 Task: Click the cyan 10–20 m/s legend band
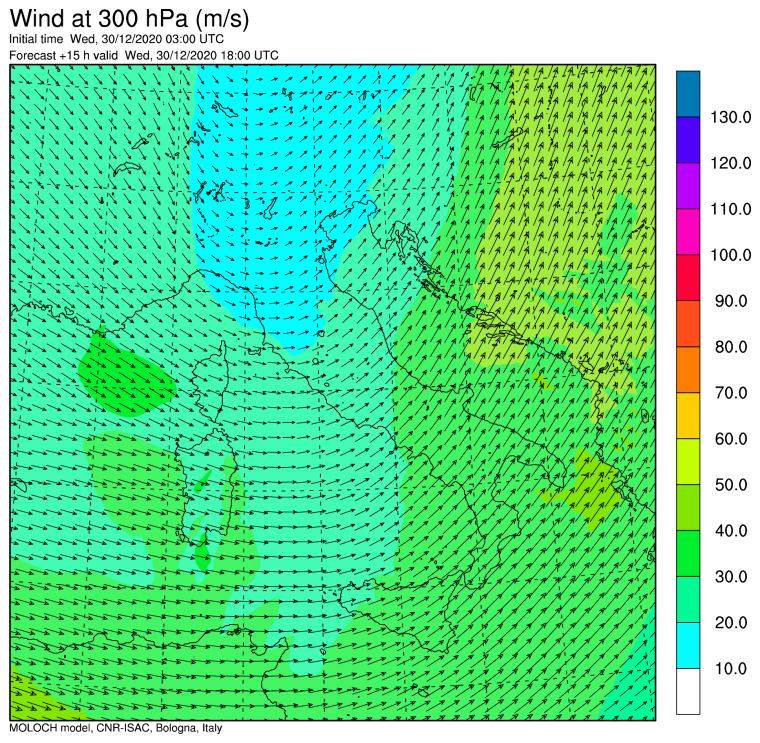[688, 645]
